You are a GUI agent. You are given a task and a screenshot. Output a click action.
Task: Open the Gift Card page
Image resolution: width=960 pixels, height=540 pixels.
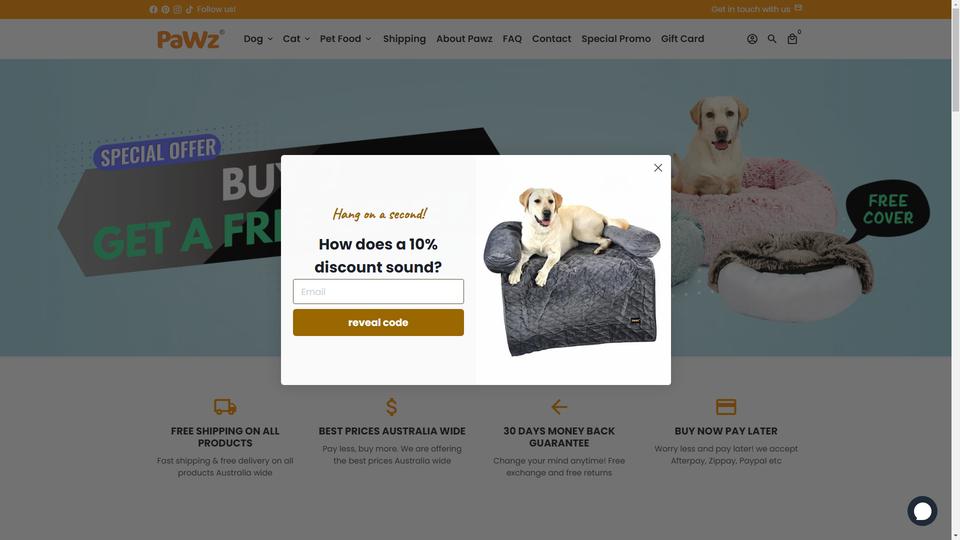click(x=682, y=39)
